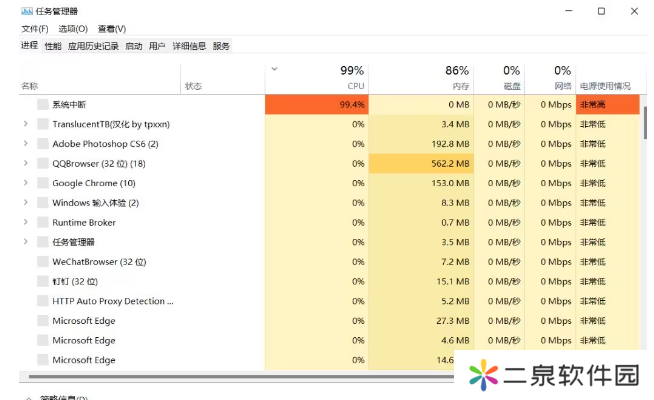Expand the TranslucentTB process group
The height and width of the screenshot is (400, 654).
[x=26, y=124]
